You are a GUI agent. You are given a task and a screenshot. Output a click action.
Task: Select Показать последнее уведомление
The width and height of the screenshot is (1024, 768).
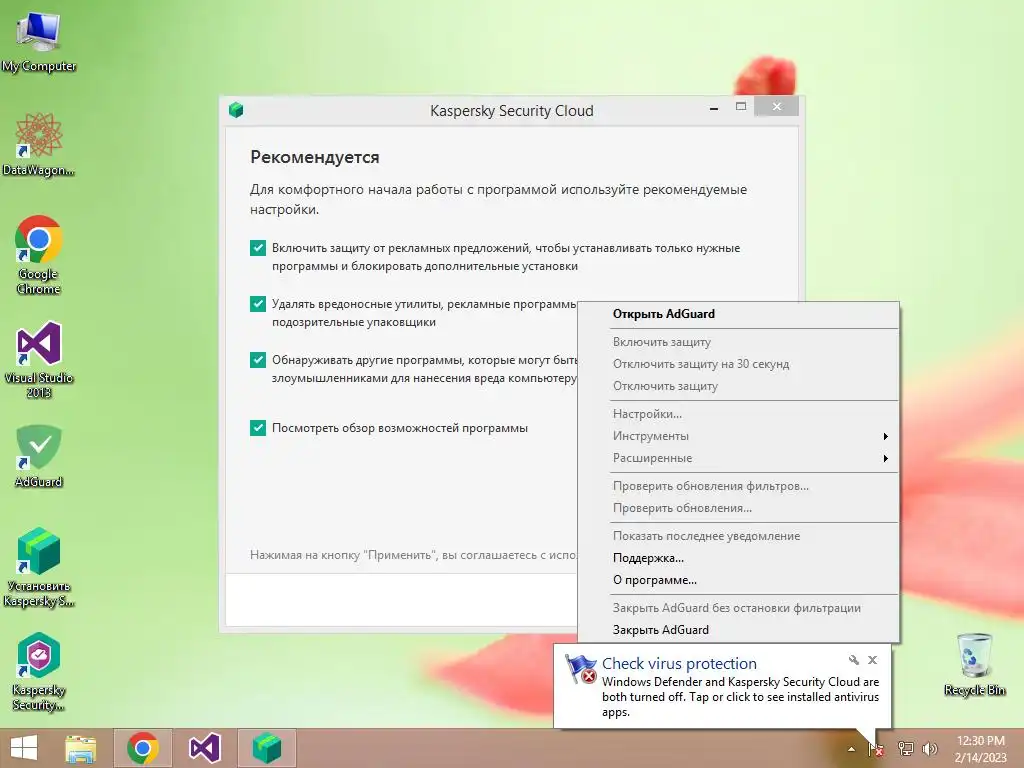pyautogui.click(x=739, y=536)
